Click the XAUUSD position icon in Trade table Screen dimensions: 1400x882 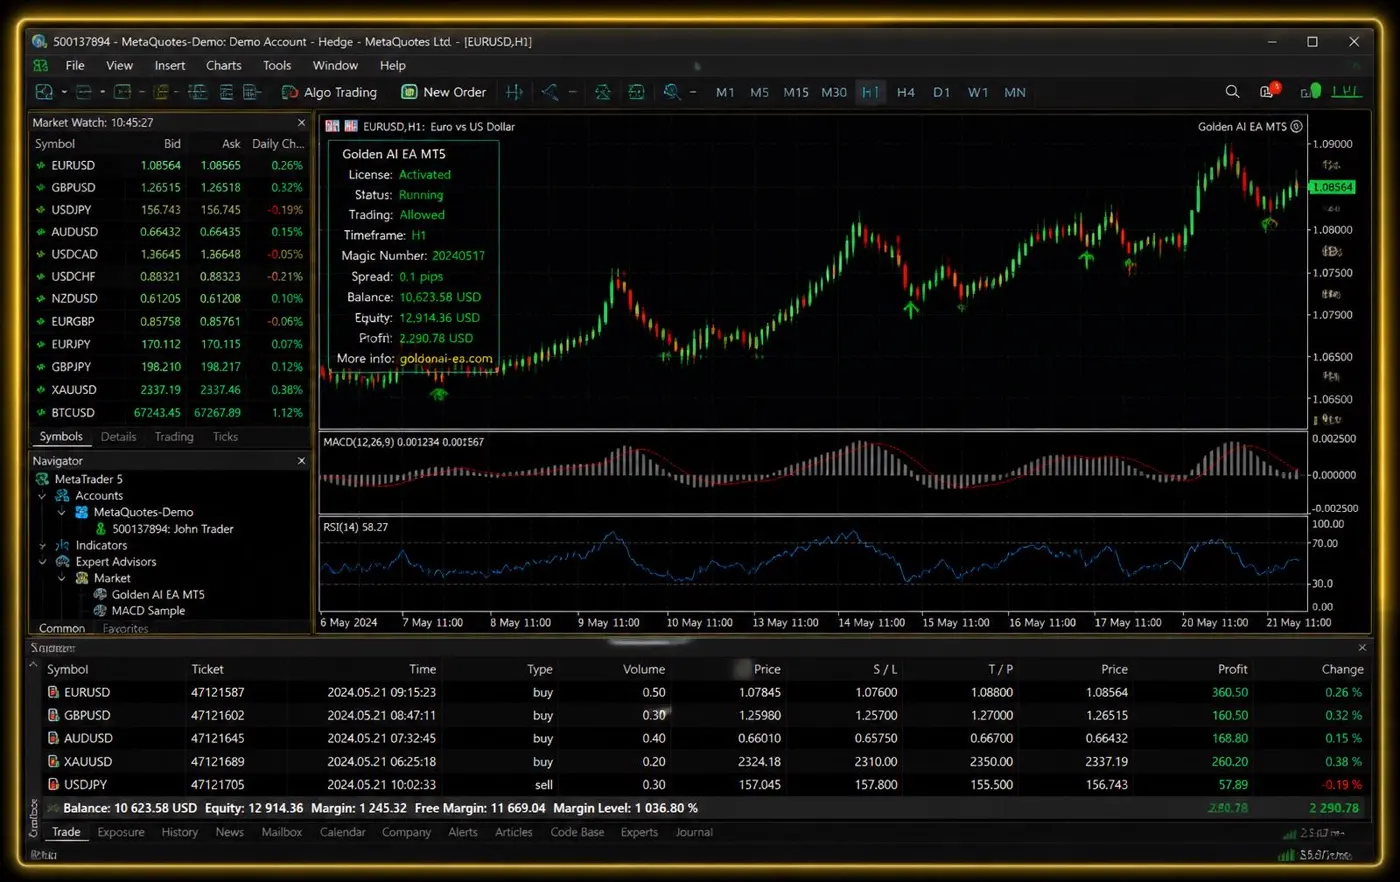coord(53,761)
